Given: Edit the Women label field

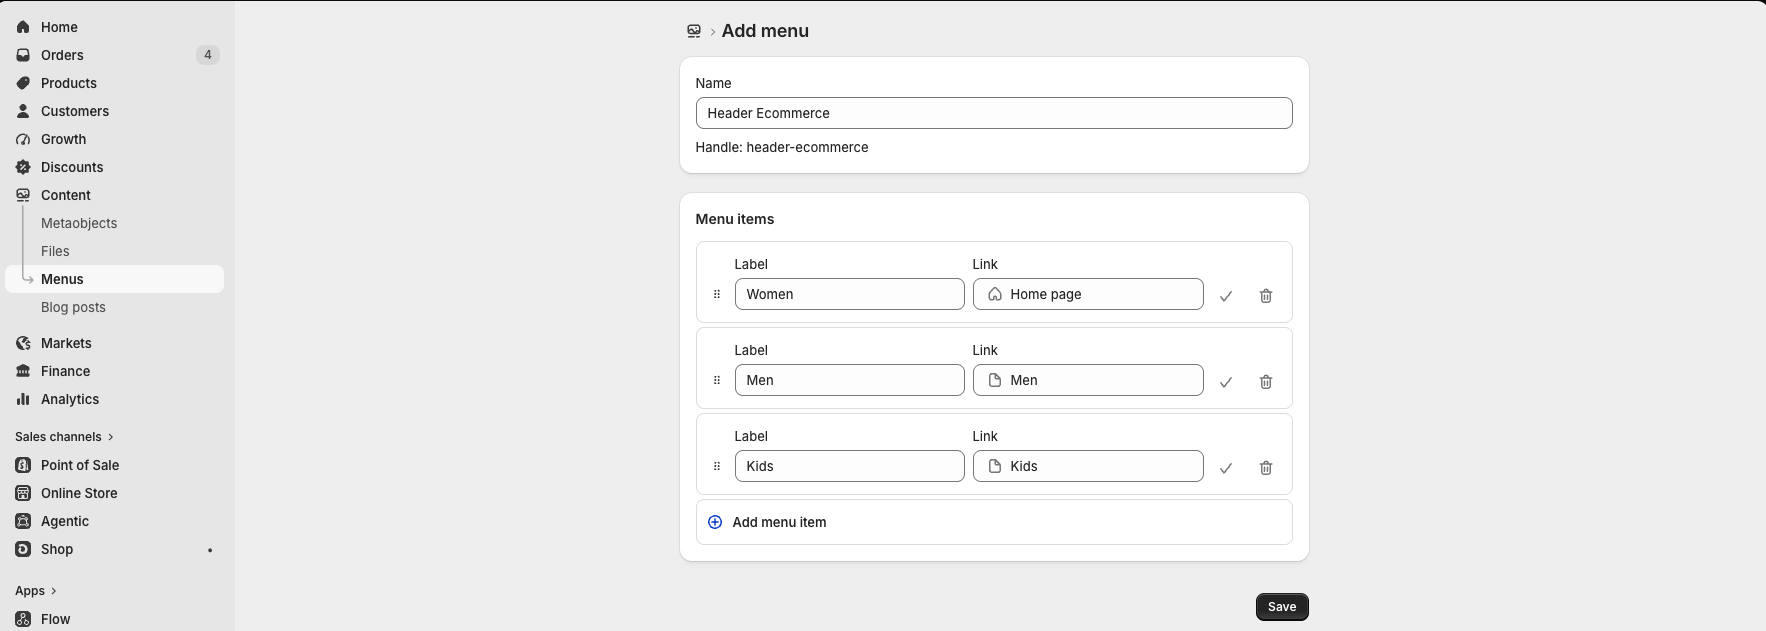Looking at the screenshot, I should pyautogui.click(x=850, y=294).
